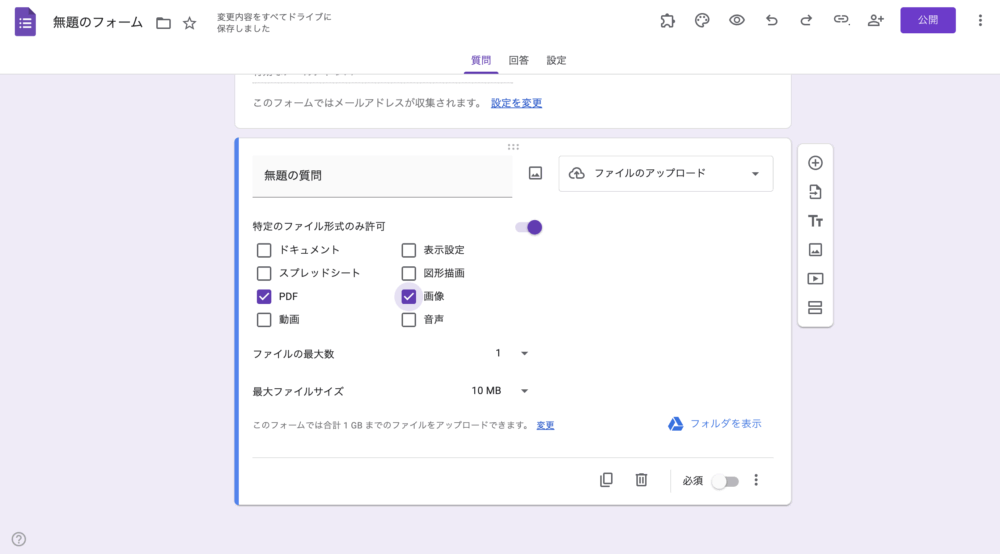Click the 公開 publish button

click(x=927, y=21)
